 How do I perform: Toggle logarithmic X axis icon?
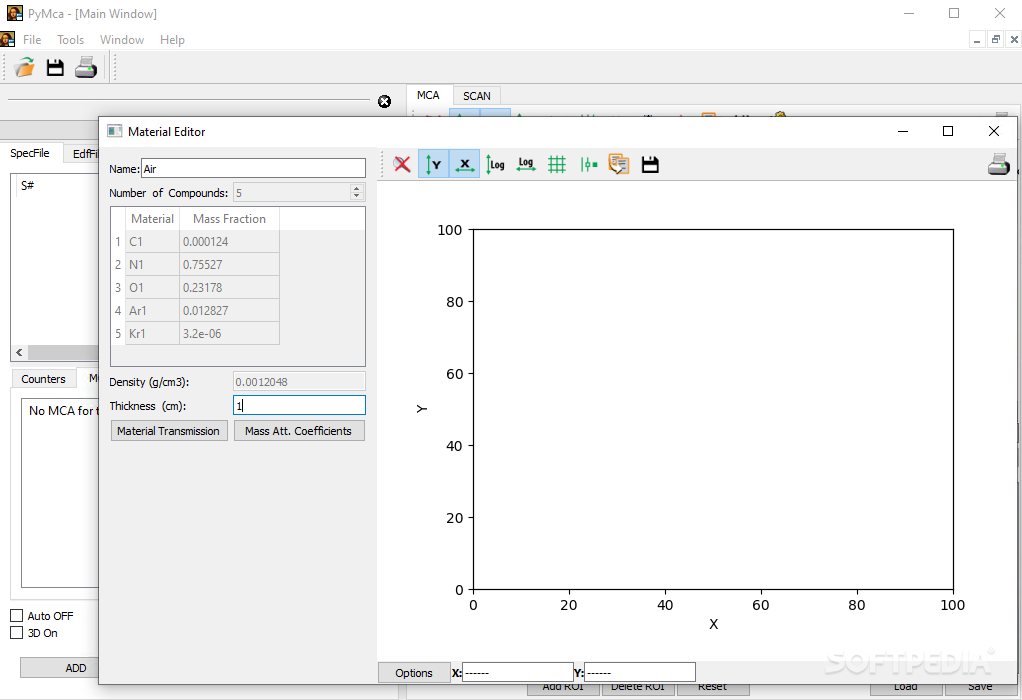tap(525, 164)
